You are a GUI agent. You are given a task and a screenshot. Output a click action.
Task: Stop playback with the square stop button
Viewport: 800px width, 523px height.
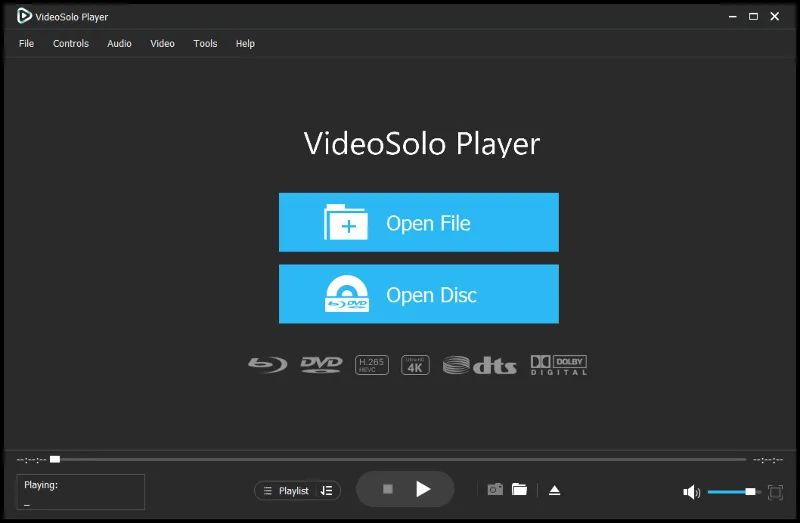(388, 489)
